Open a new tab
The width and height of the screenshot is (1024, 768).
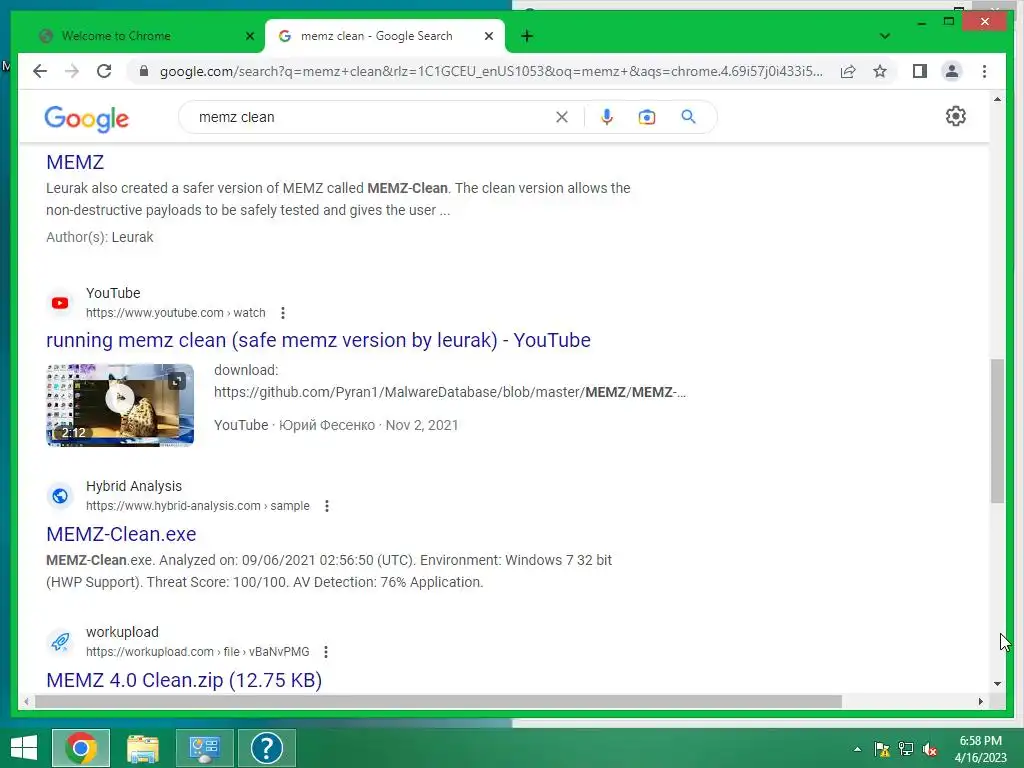(527, 36)
